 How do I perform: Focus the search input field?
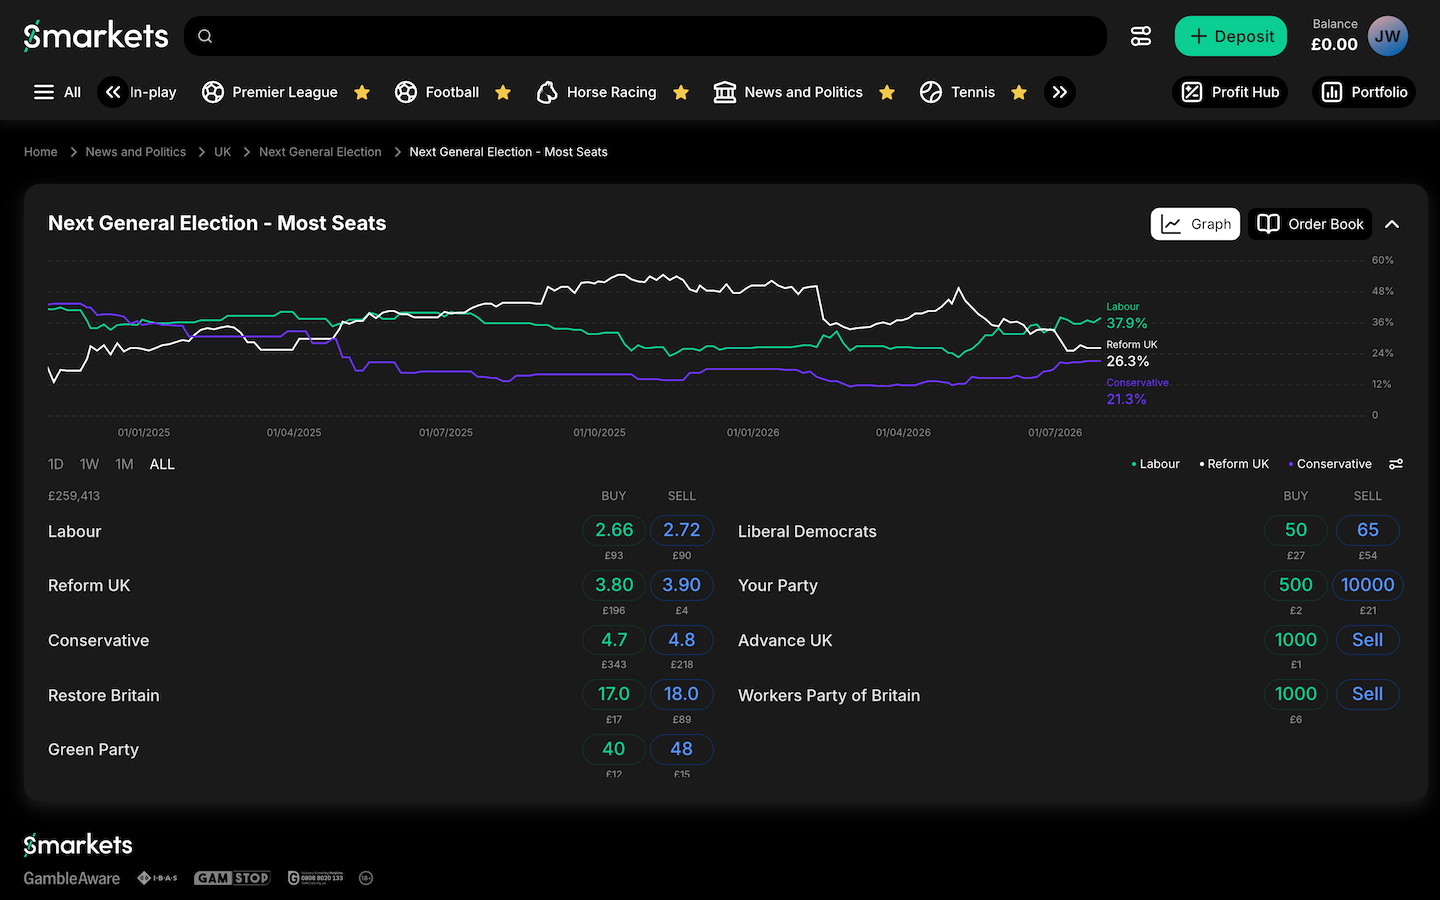pyautogui.click(x=645, y=36)
